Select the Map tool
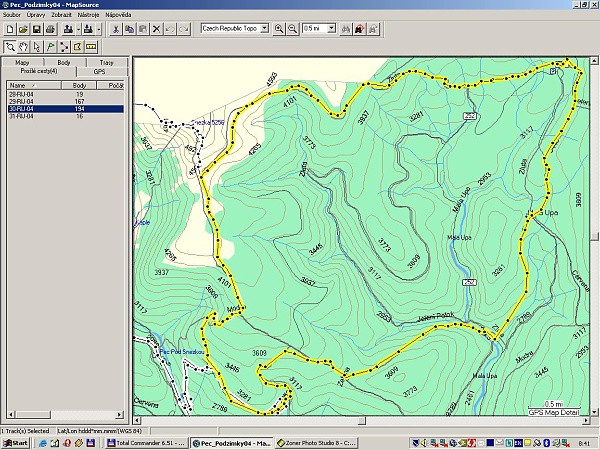The width and height of the screenshot is (600, 450). [77, 47]
